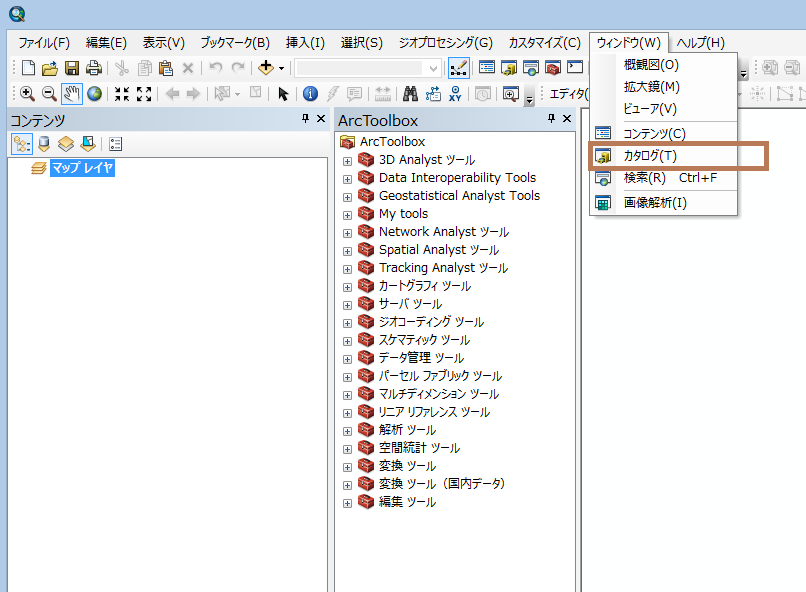The width and height of the screenshot is (806, 592).
Task: Open Search window toolbar icon
Action: coord(531,68)
